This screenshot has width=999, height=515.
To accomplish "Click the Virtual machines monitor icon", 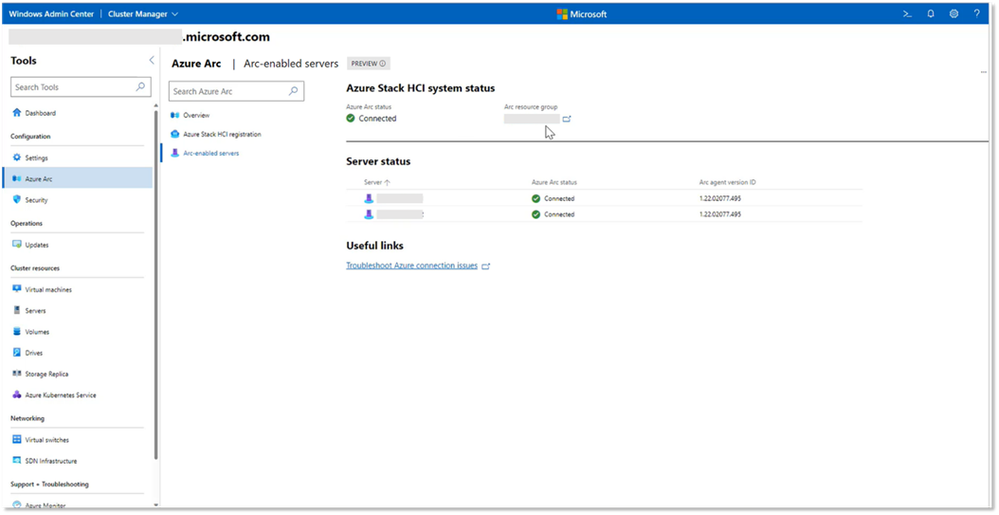I will pyautogui.click(x=17, y=289).
